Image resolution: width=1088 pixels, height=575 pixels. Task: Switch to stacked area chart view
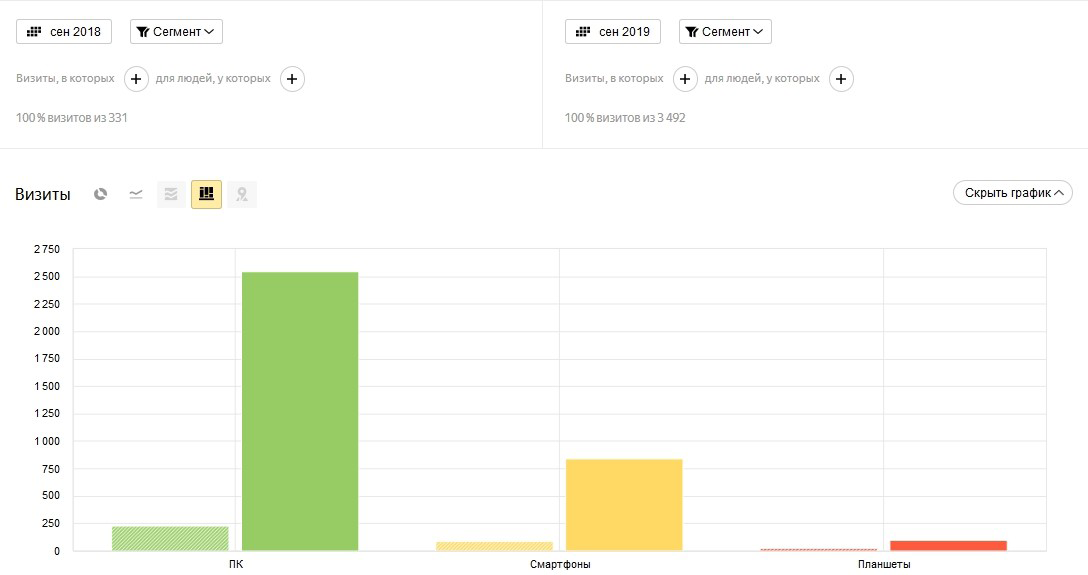pos(171,194)
